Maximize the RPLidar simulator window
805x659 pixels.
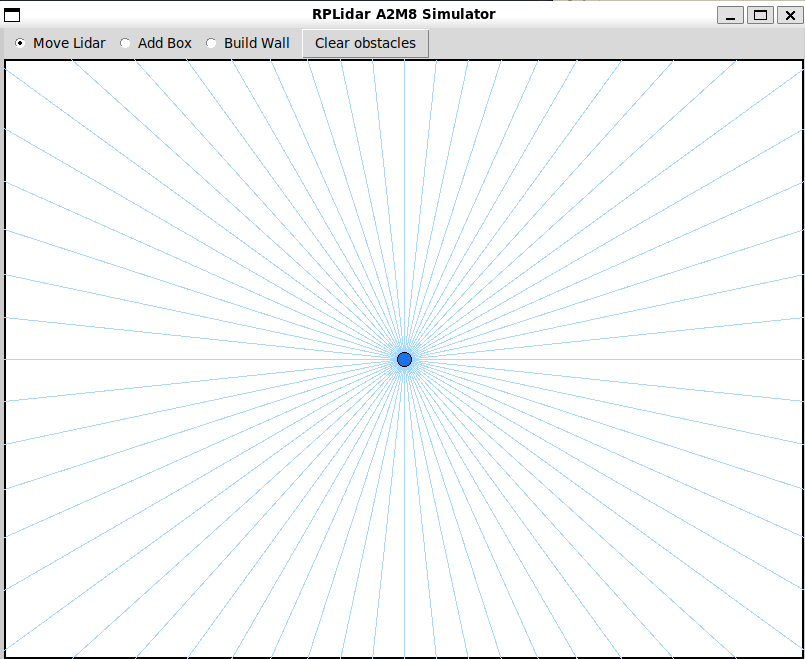(x=760, y=15)
